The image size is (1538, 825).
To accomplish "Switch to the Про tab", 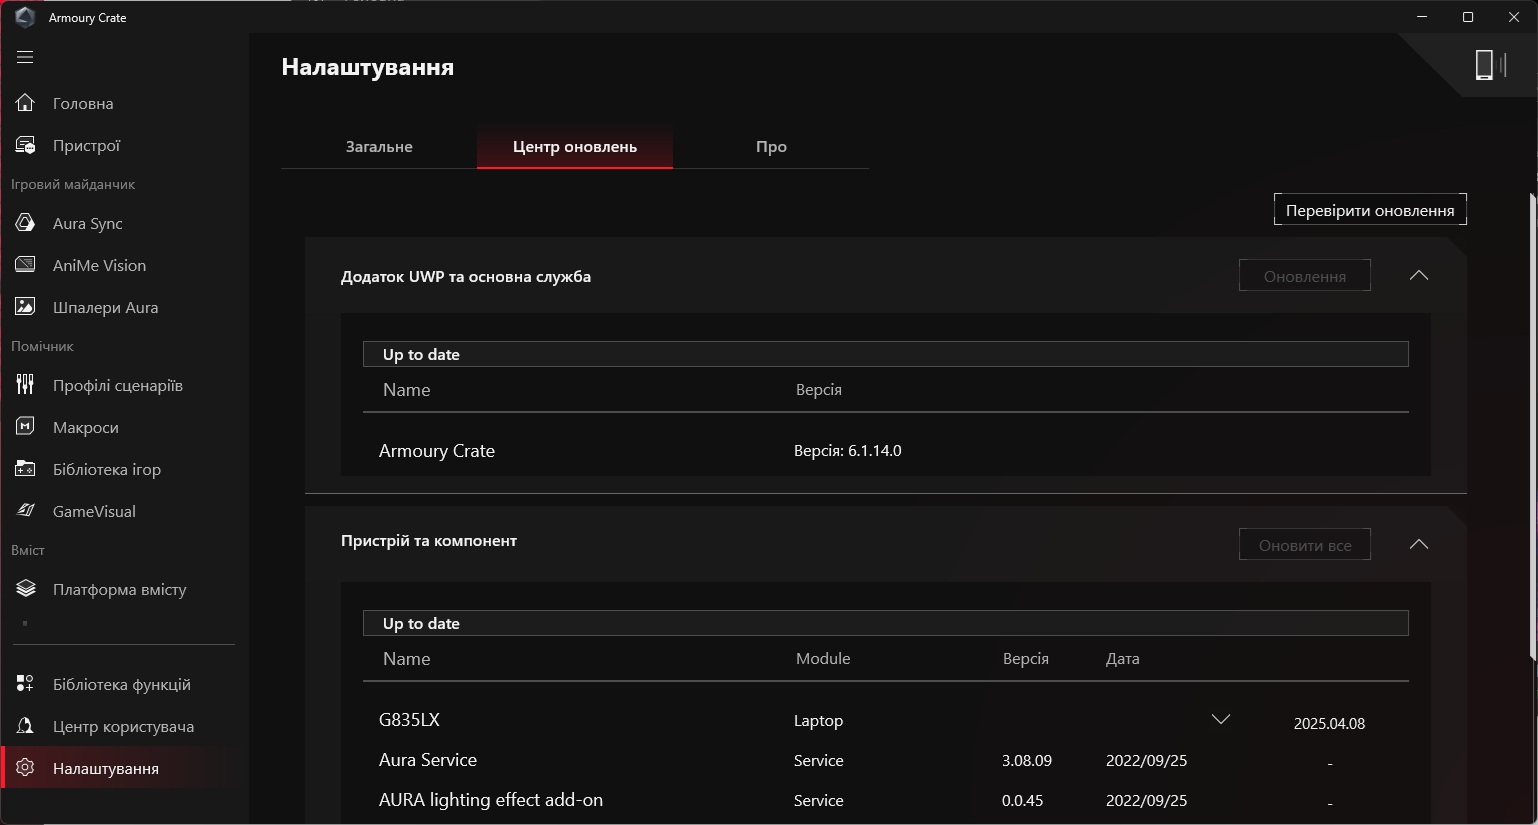I will (x=771, y=147).
